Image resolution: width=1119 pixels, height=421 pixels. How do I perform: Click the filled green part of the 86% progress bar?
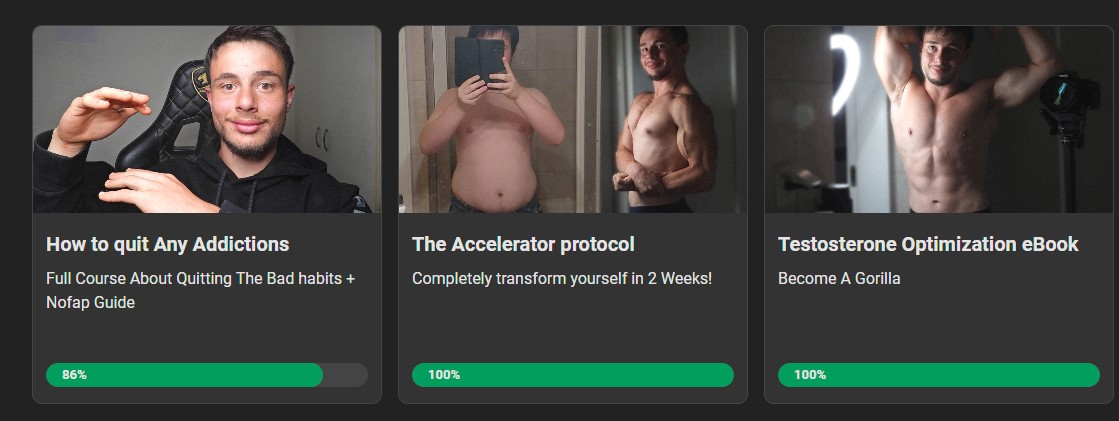click(x=185, y=375)
